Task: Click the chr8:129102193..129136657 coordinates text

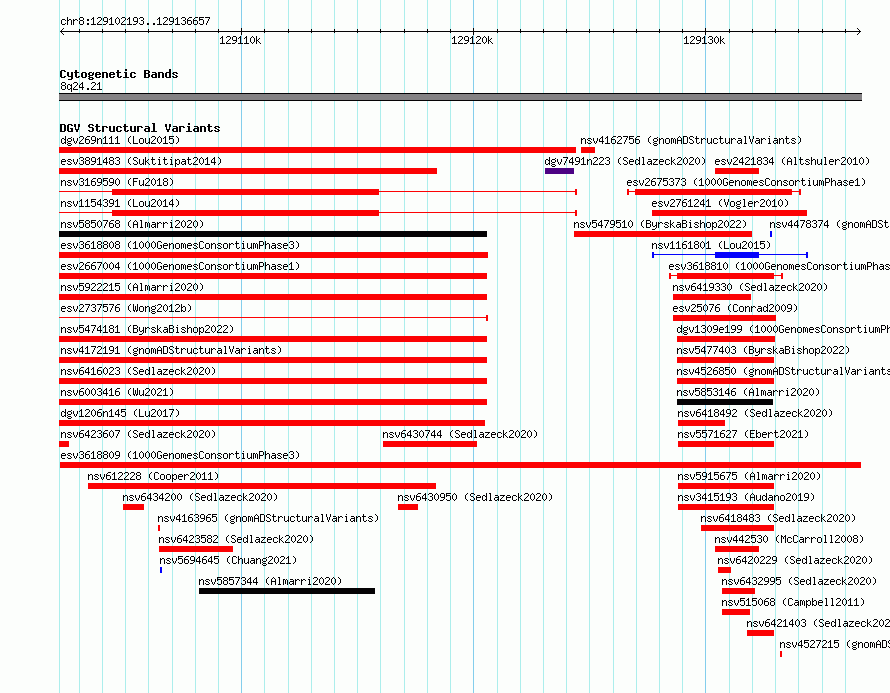Action: (135, 21)
